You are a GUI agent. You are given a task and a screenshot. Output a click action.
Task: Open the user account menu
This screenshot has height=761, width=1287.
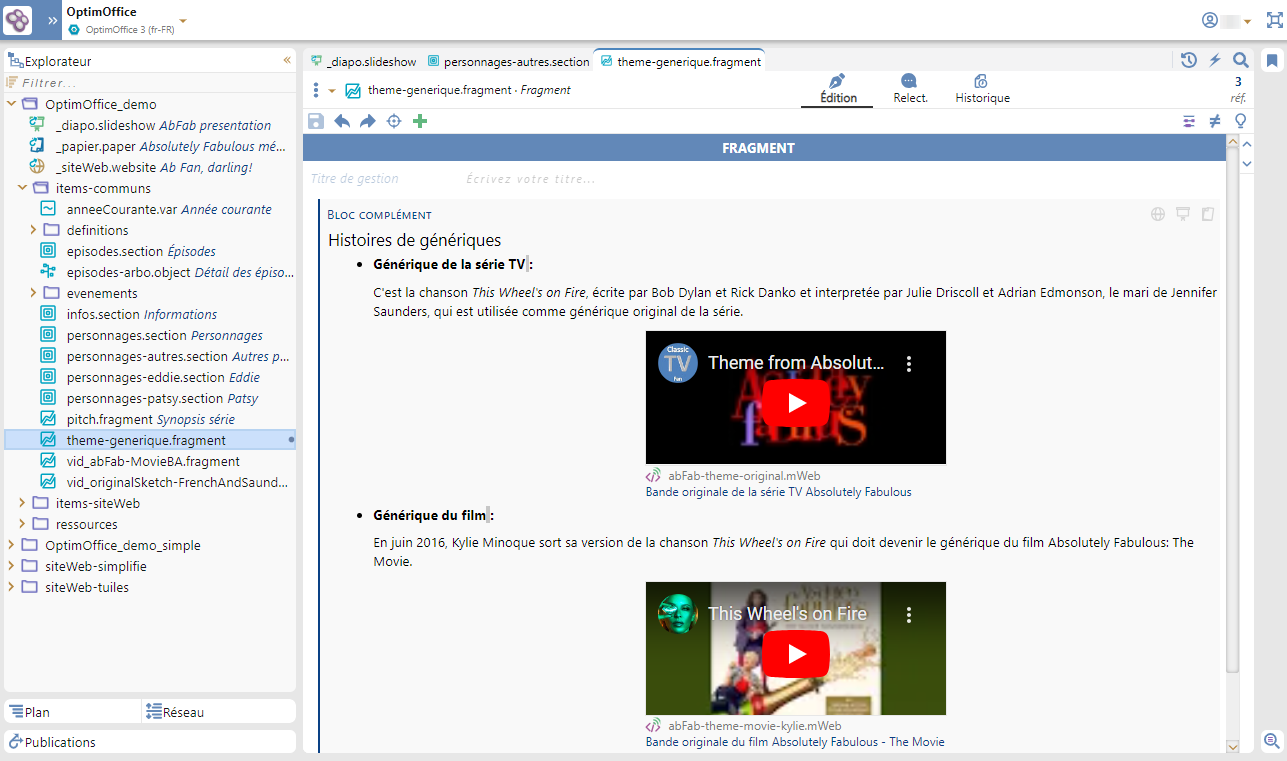point(1226,20)
